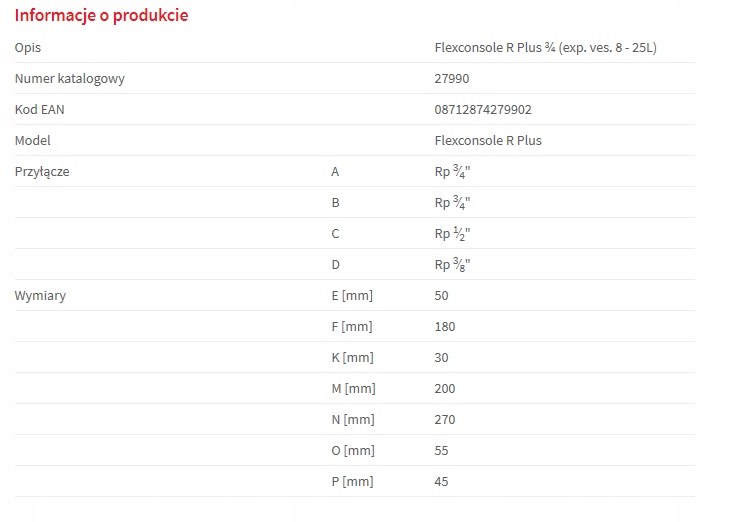Click the Flexconsole R Plus ¾ description text
Image resolution: width=730 pixels, height=522 pixels.
click(545, 48)
